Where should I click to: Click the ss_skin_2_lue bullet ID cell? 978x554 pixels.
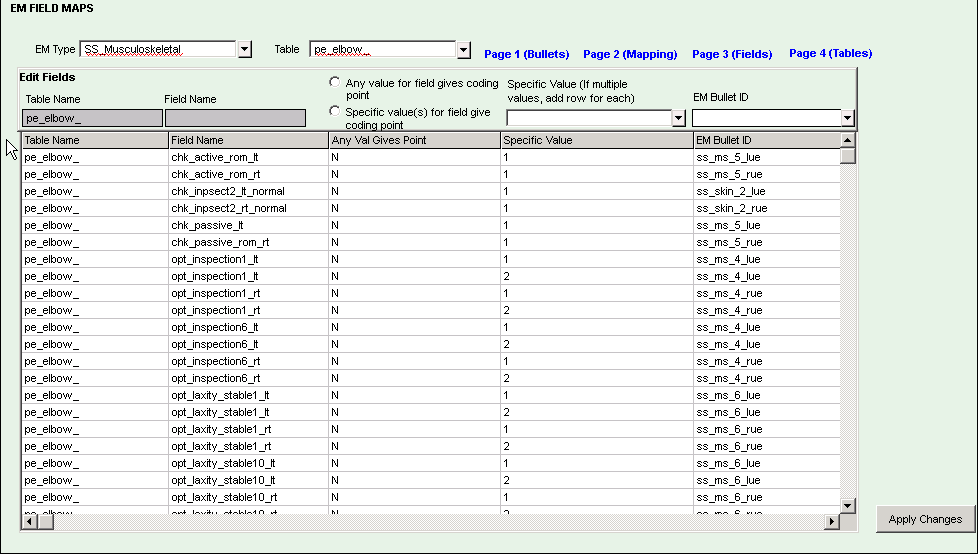(x=767, y=191)
